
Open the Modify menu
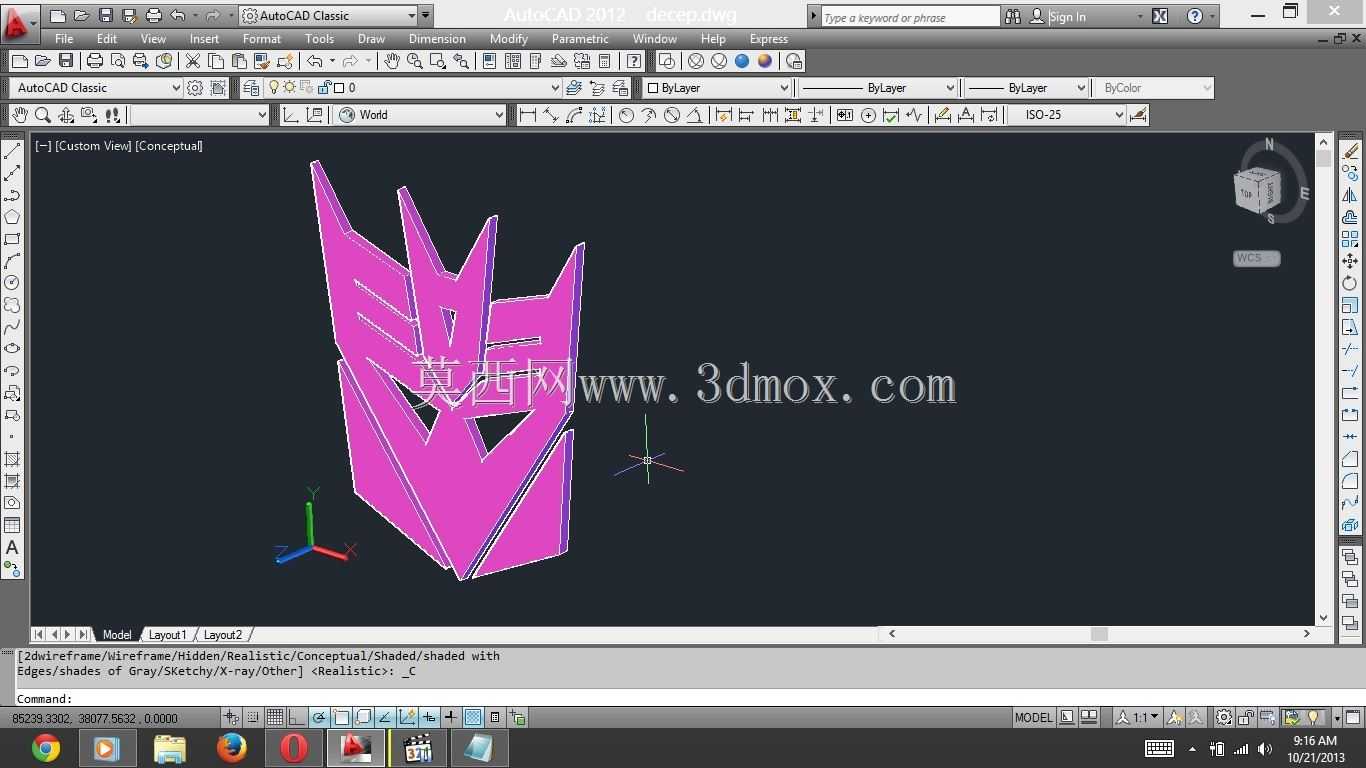point(509,39)
